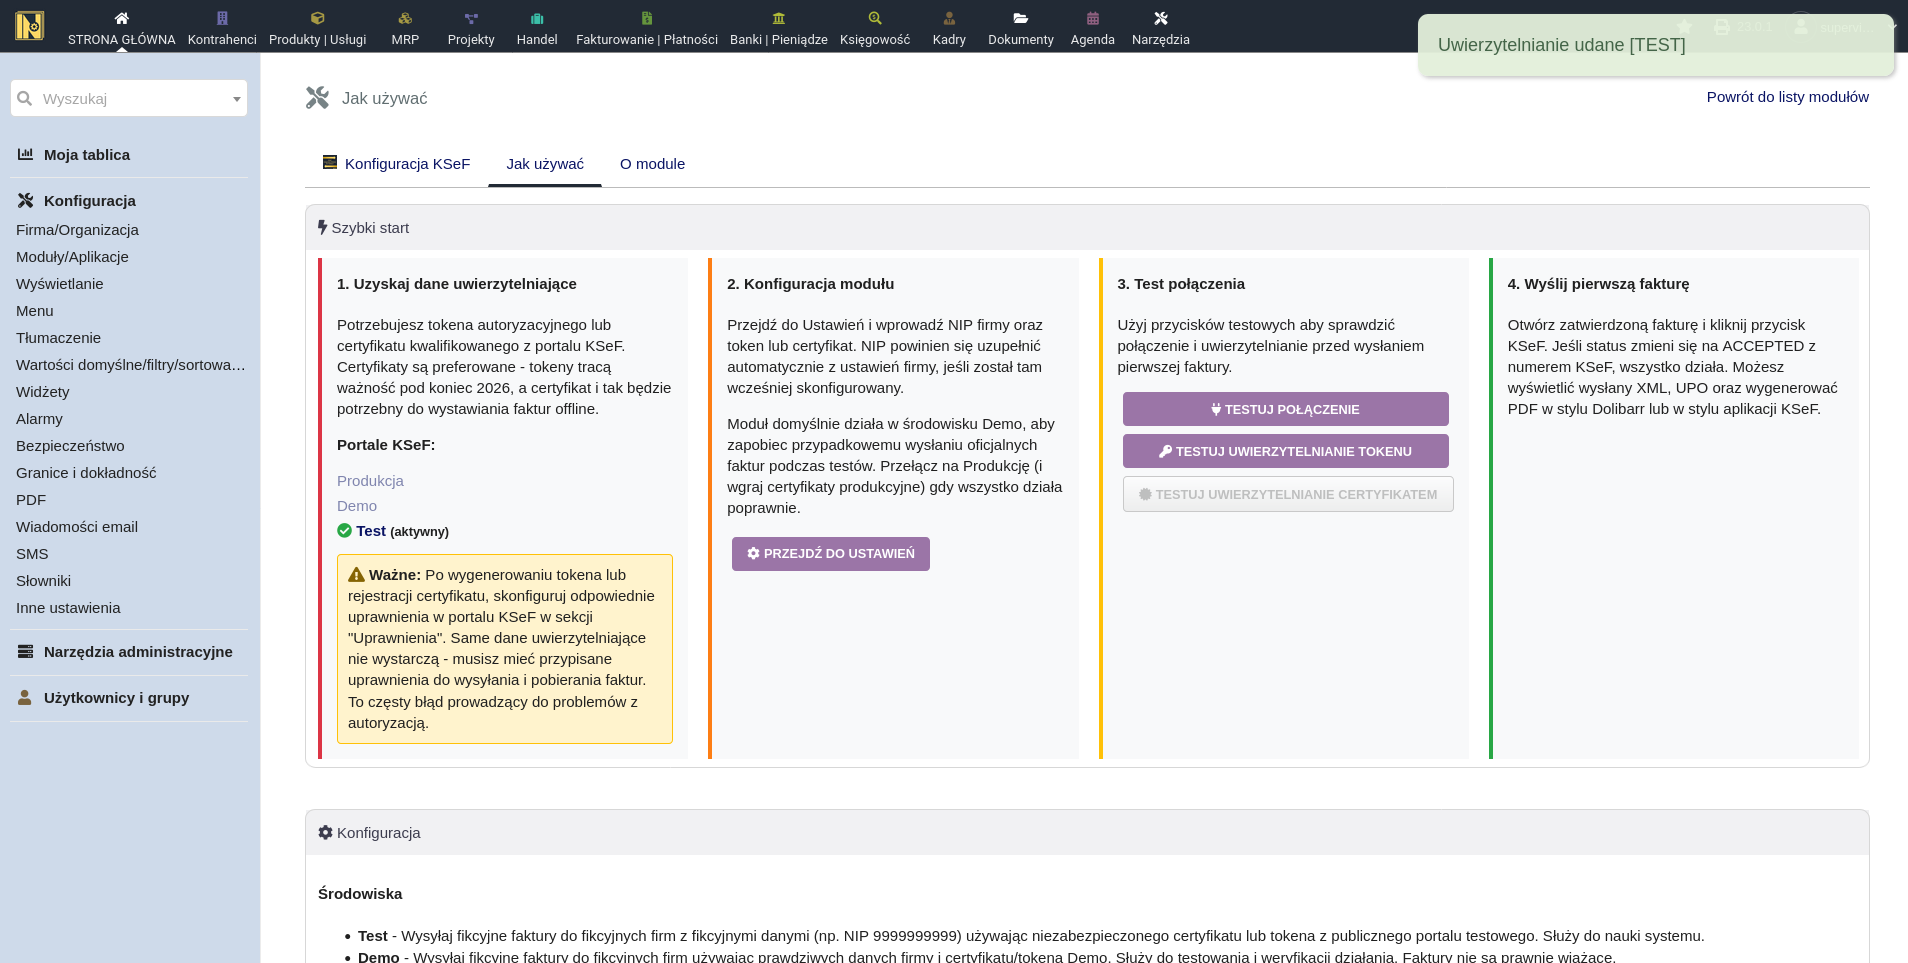The image size is (1908, 963).
Task: Expand Narzędzia administracyjne in sidebar
Action: [x=138, y=652]
